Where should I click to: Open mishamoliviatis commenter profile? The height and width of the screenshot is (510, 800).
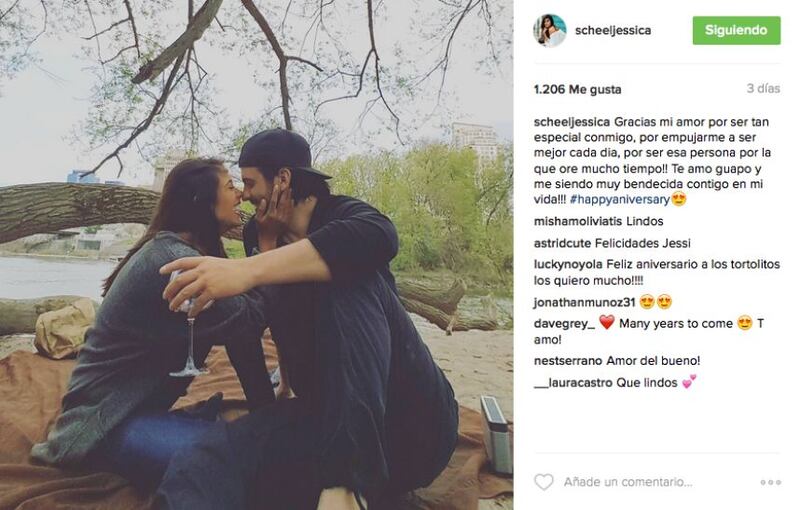click(x=578, y=221)
